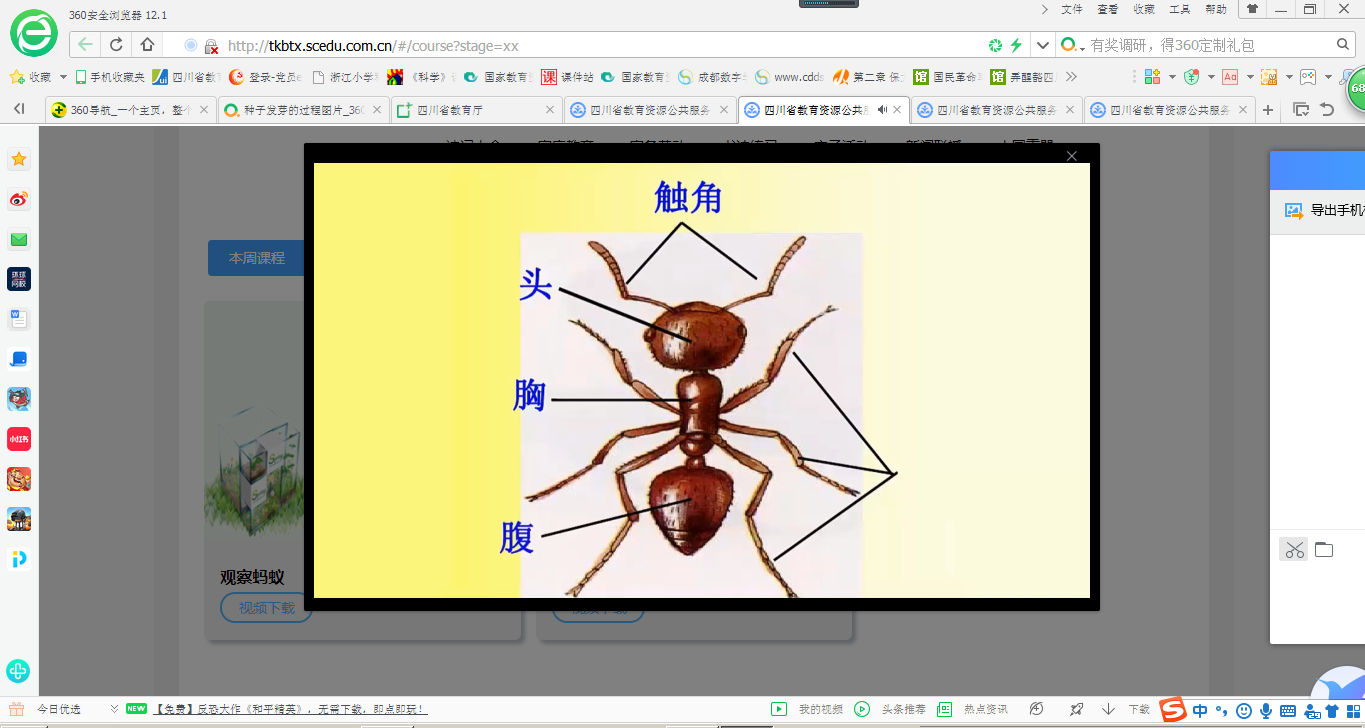Click the address bar URL field
The width and height of the screenshot is (1365, 728).
600,45
